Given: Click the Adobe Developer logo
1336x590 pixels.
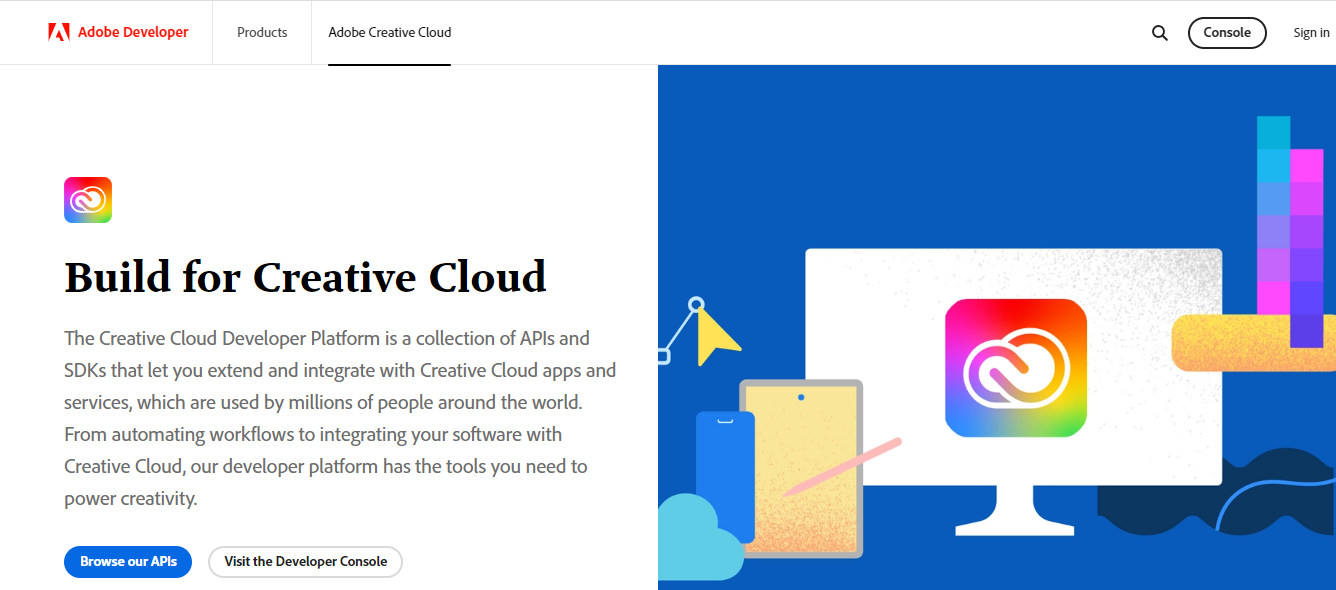Looking at the screenshot, I should pos(118,32).
